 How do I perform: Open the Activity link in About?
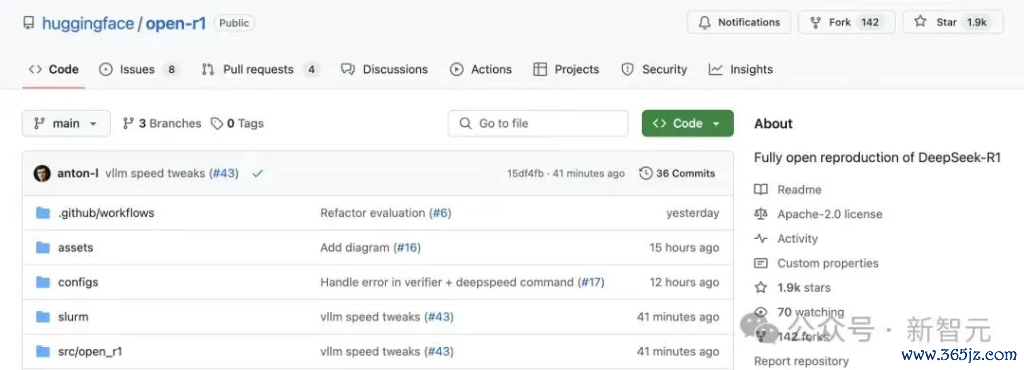797,238
